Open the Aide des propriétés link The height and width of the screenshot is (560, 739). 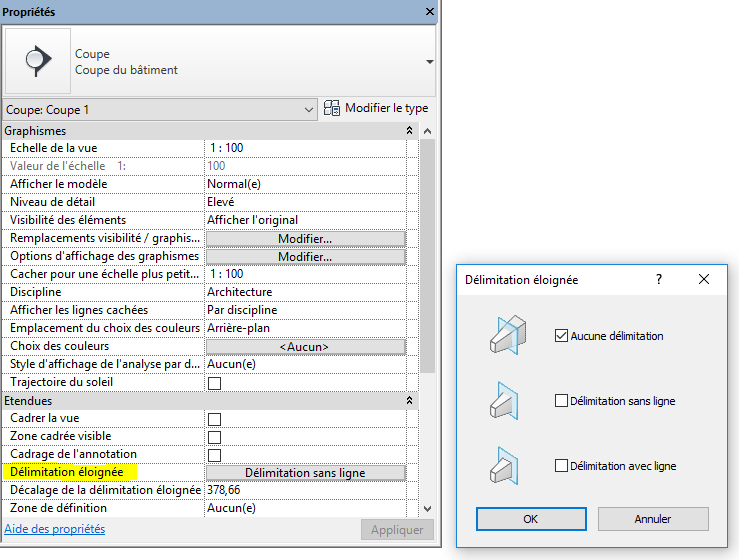[55, 529]
